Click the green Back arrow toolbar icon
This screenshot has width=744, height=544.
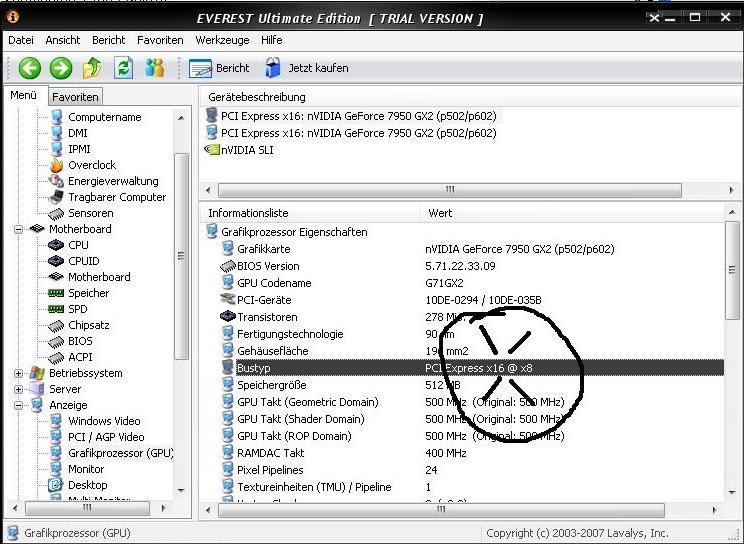coord(29,68)
